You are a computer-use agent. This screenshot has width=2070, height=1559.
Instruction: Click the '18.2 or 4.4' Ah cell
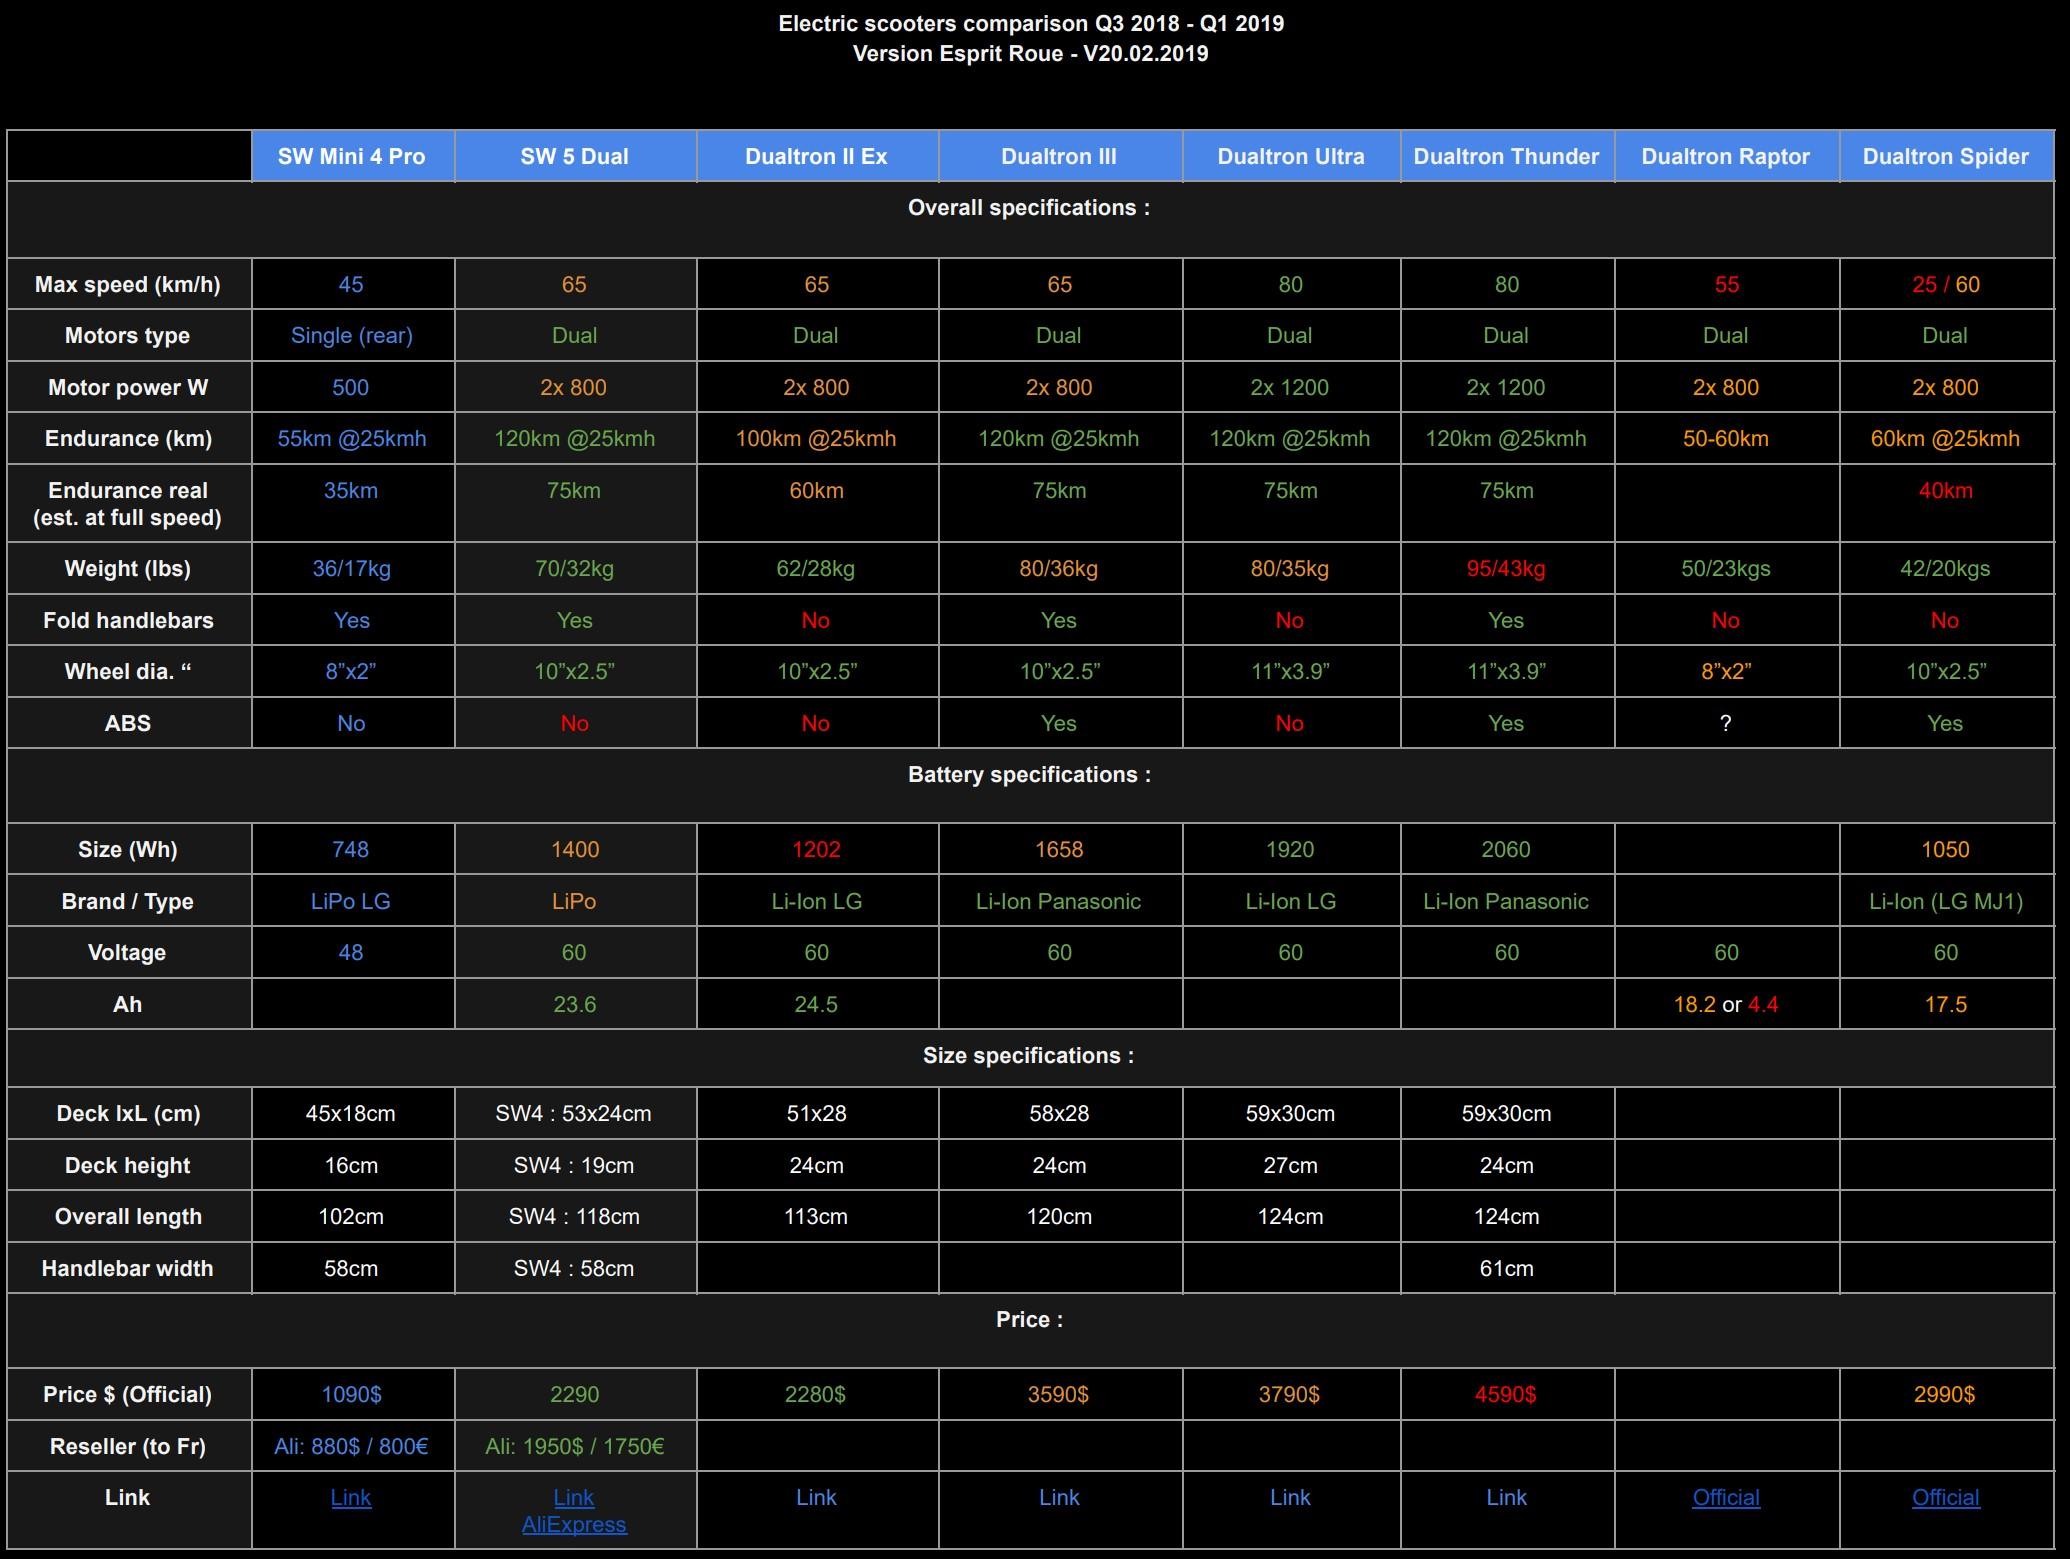(x=1726, y=1005)
